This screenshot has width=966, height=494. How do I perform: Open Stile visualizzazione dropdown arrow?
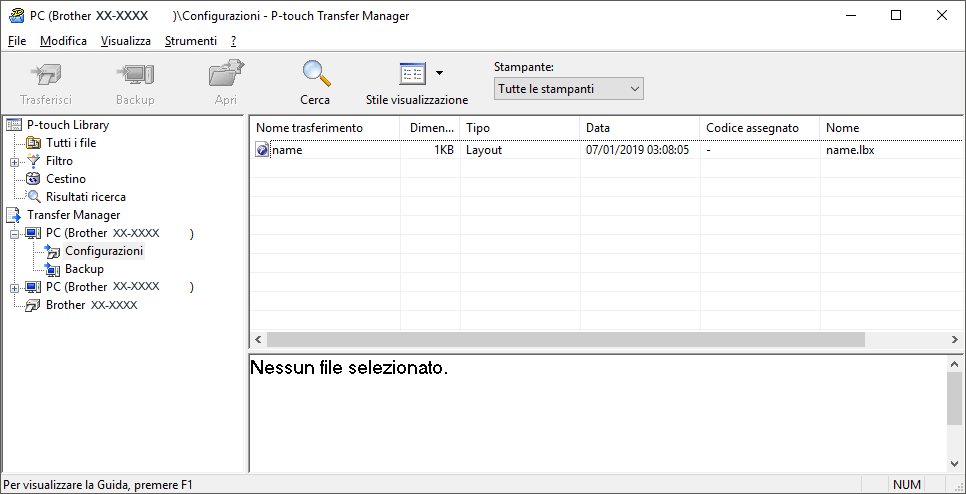coord(439,73)
